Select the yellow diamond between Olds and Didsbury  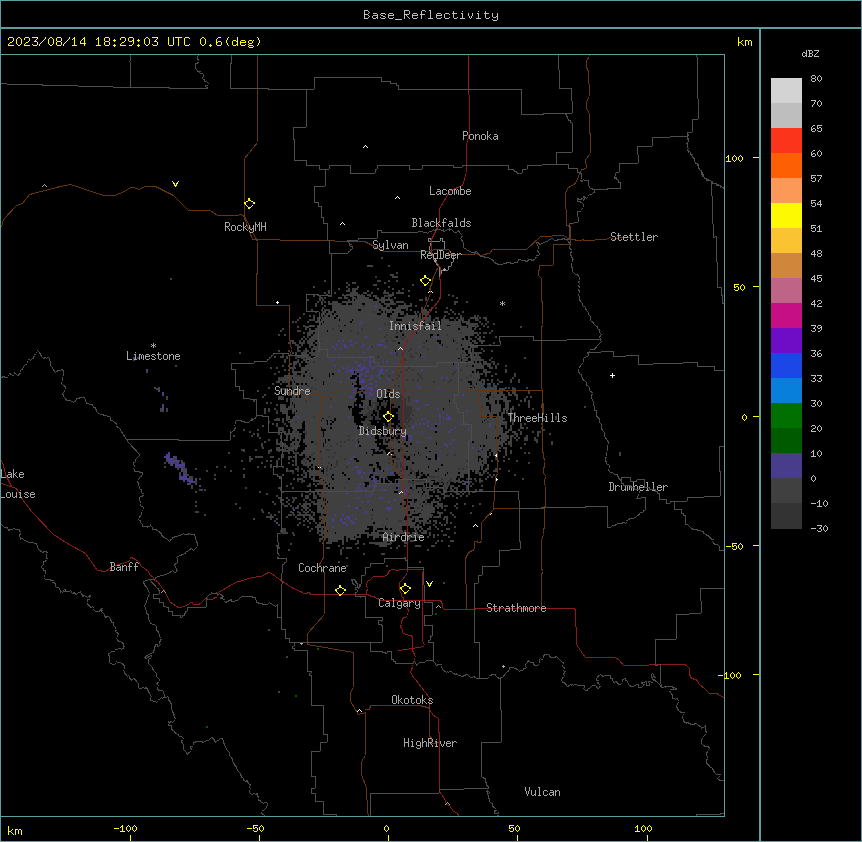point(388,416)
